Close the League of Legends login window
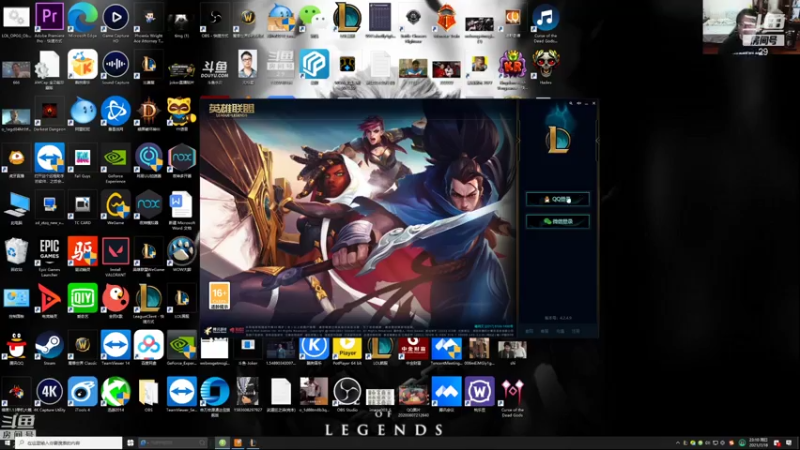The image size is (800, 450). click(x=593, y=104)
